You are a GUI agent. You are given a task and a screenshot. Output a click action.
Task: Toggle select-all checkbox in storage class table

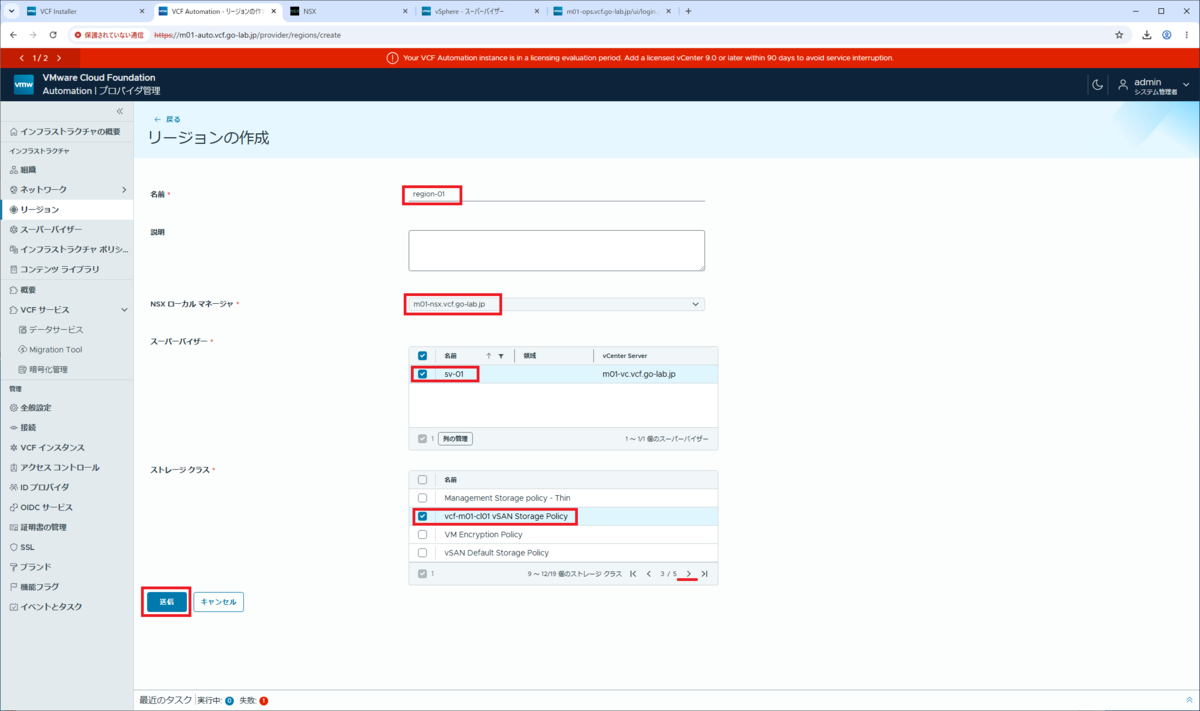[422, 480]
